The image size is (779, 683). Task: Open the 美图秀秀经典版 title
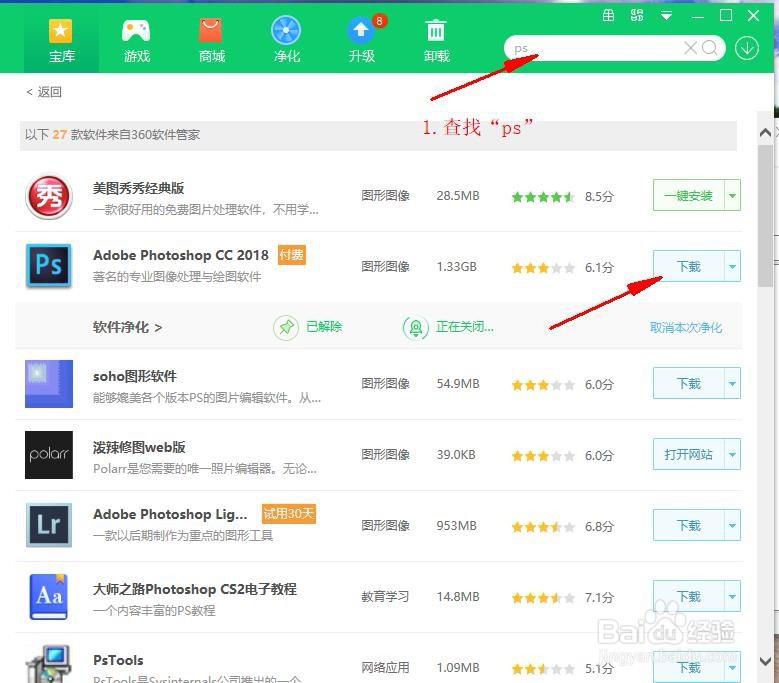139,188
